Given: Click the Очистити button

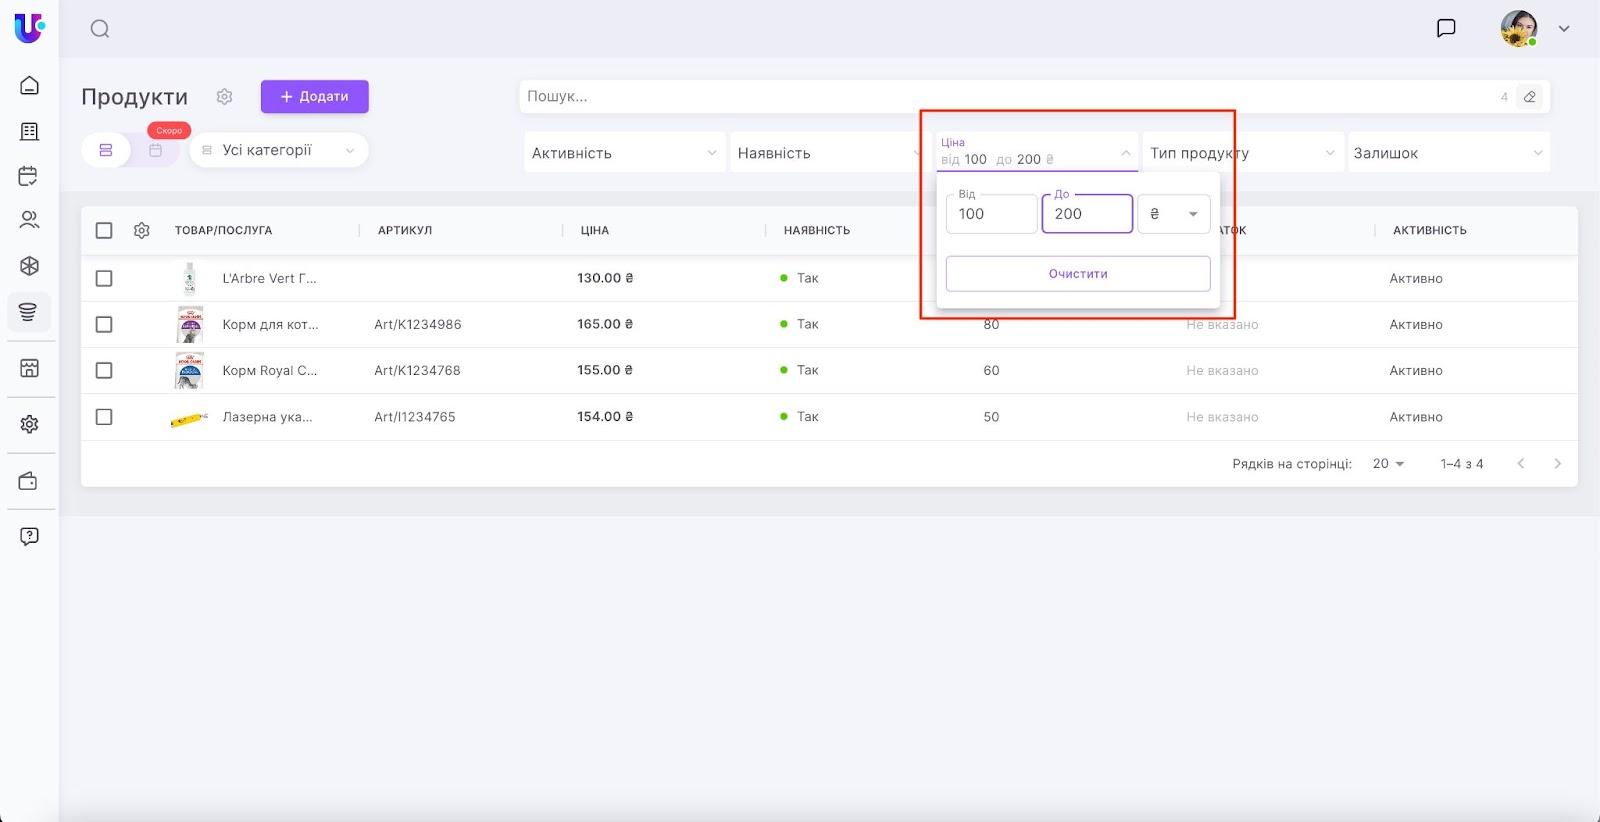Looking at the screenshot, I should pyautogui.click(x=1077, y=274).
